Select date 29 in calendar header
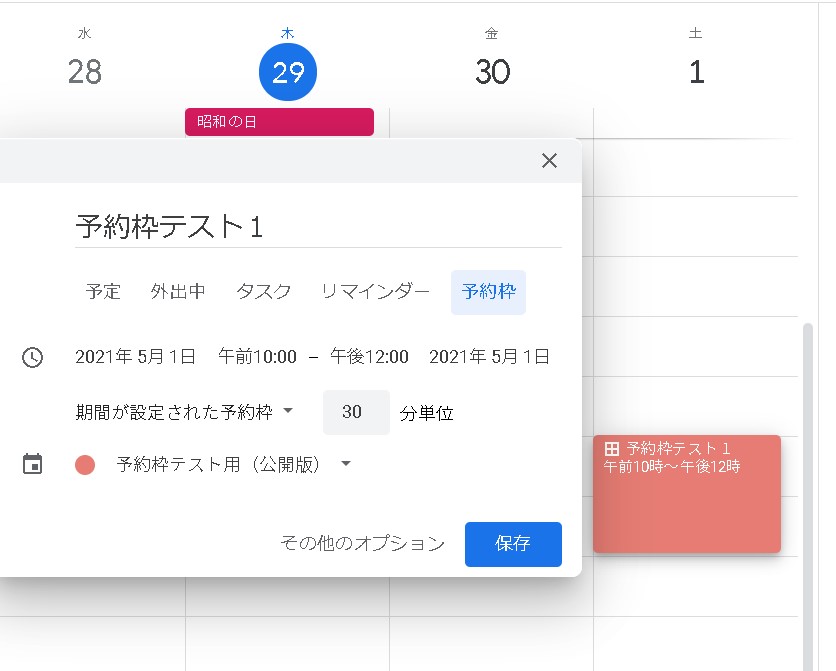Screen dimensions: 836x671 click(288, 72)
